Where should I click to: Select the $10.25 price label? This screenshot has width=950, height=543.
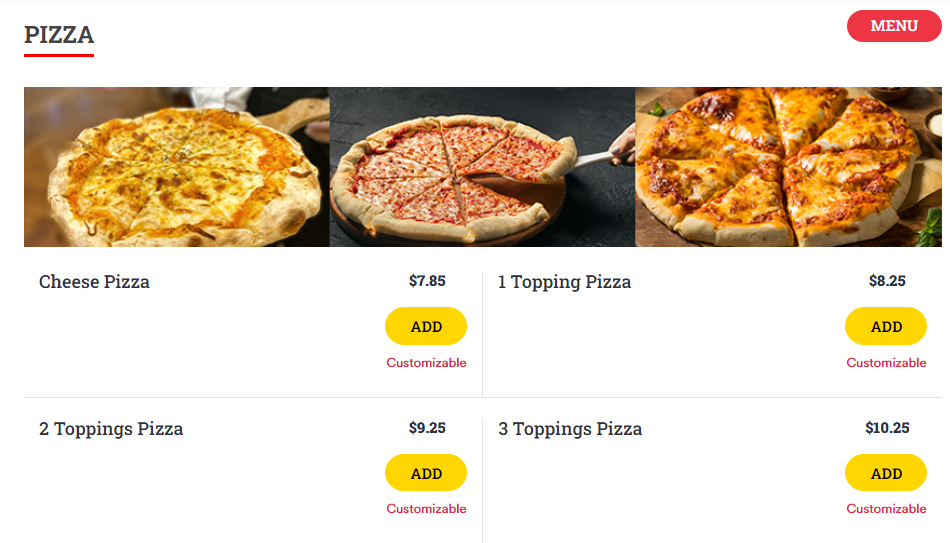(x=887, y=428)
